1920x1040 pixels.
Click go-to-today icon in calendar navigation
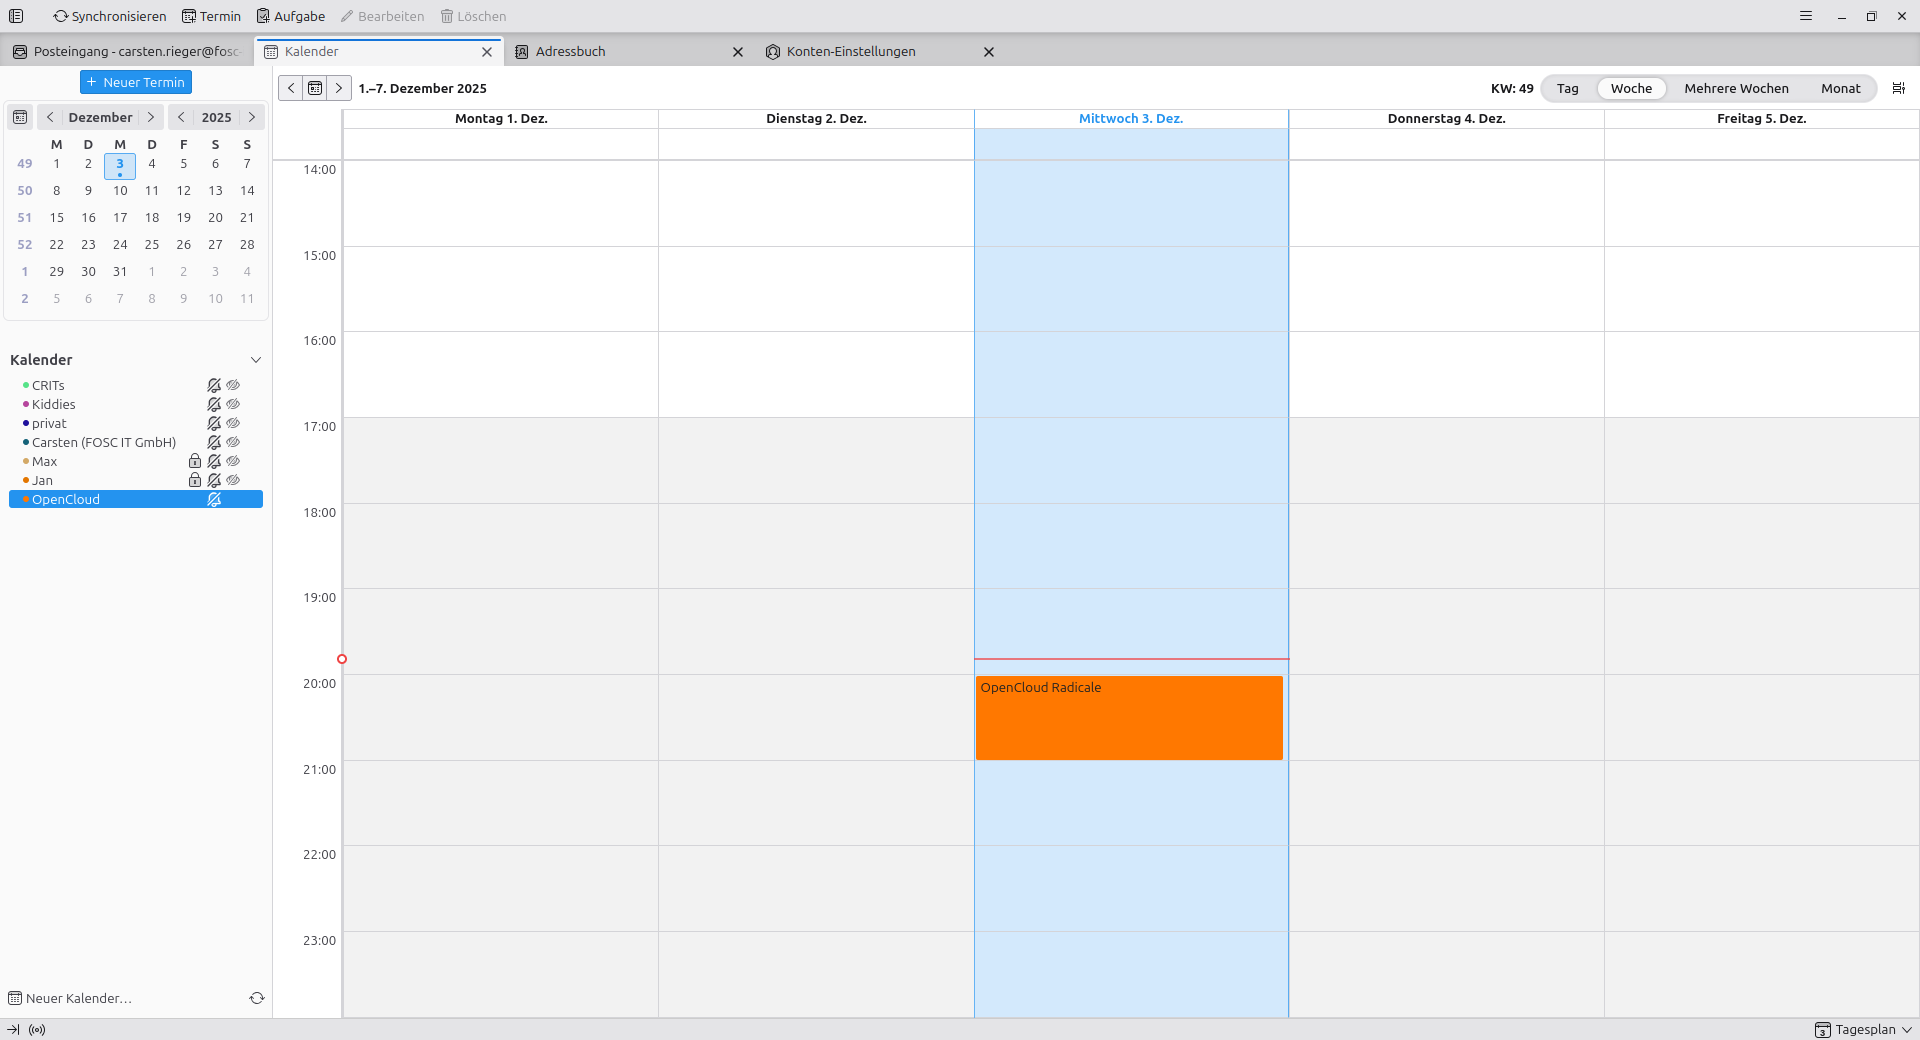click(315, 88)
